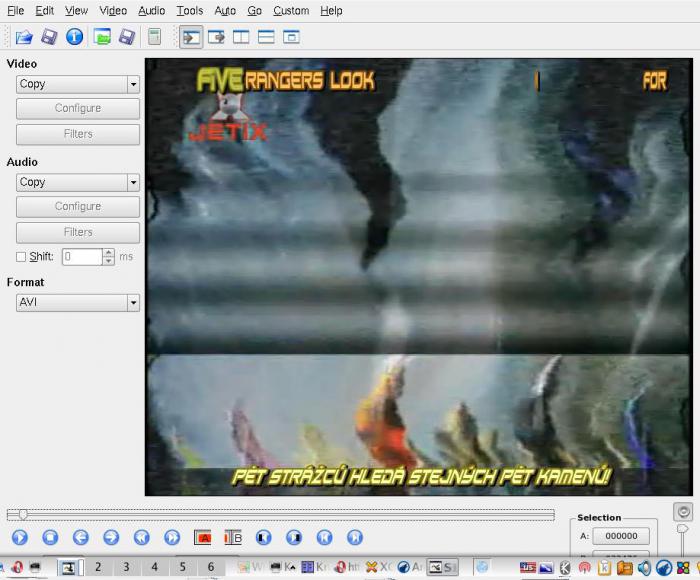The width and height of the screenshot is (700, 580).
Task: Open the Custom menu
Action: click(x=291, y=11)
